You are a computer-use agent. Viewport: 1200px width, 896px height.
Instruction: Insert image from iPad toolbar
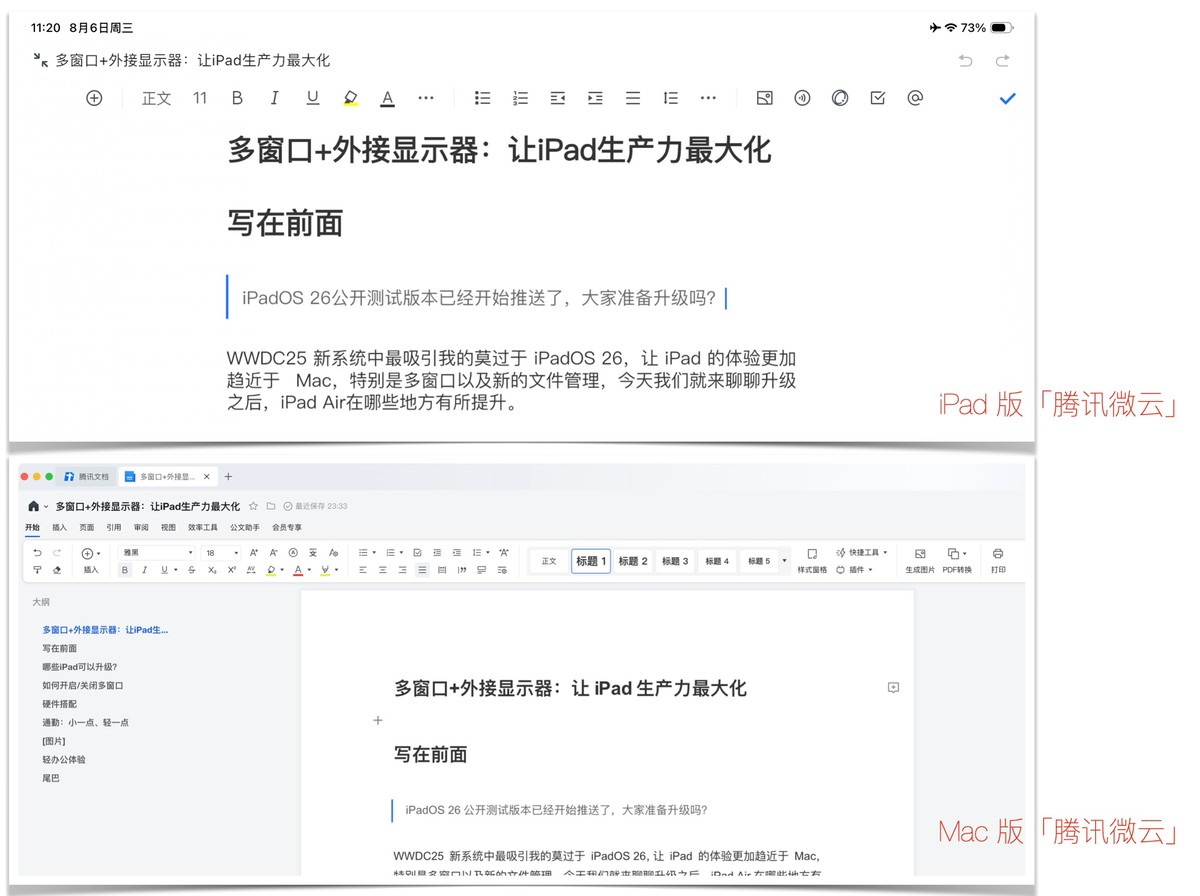pos(765,98)
